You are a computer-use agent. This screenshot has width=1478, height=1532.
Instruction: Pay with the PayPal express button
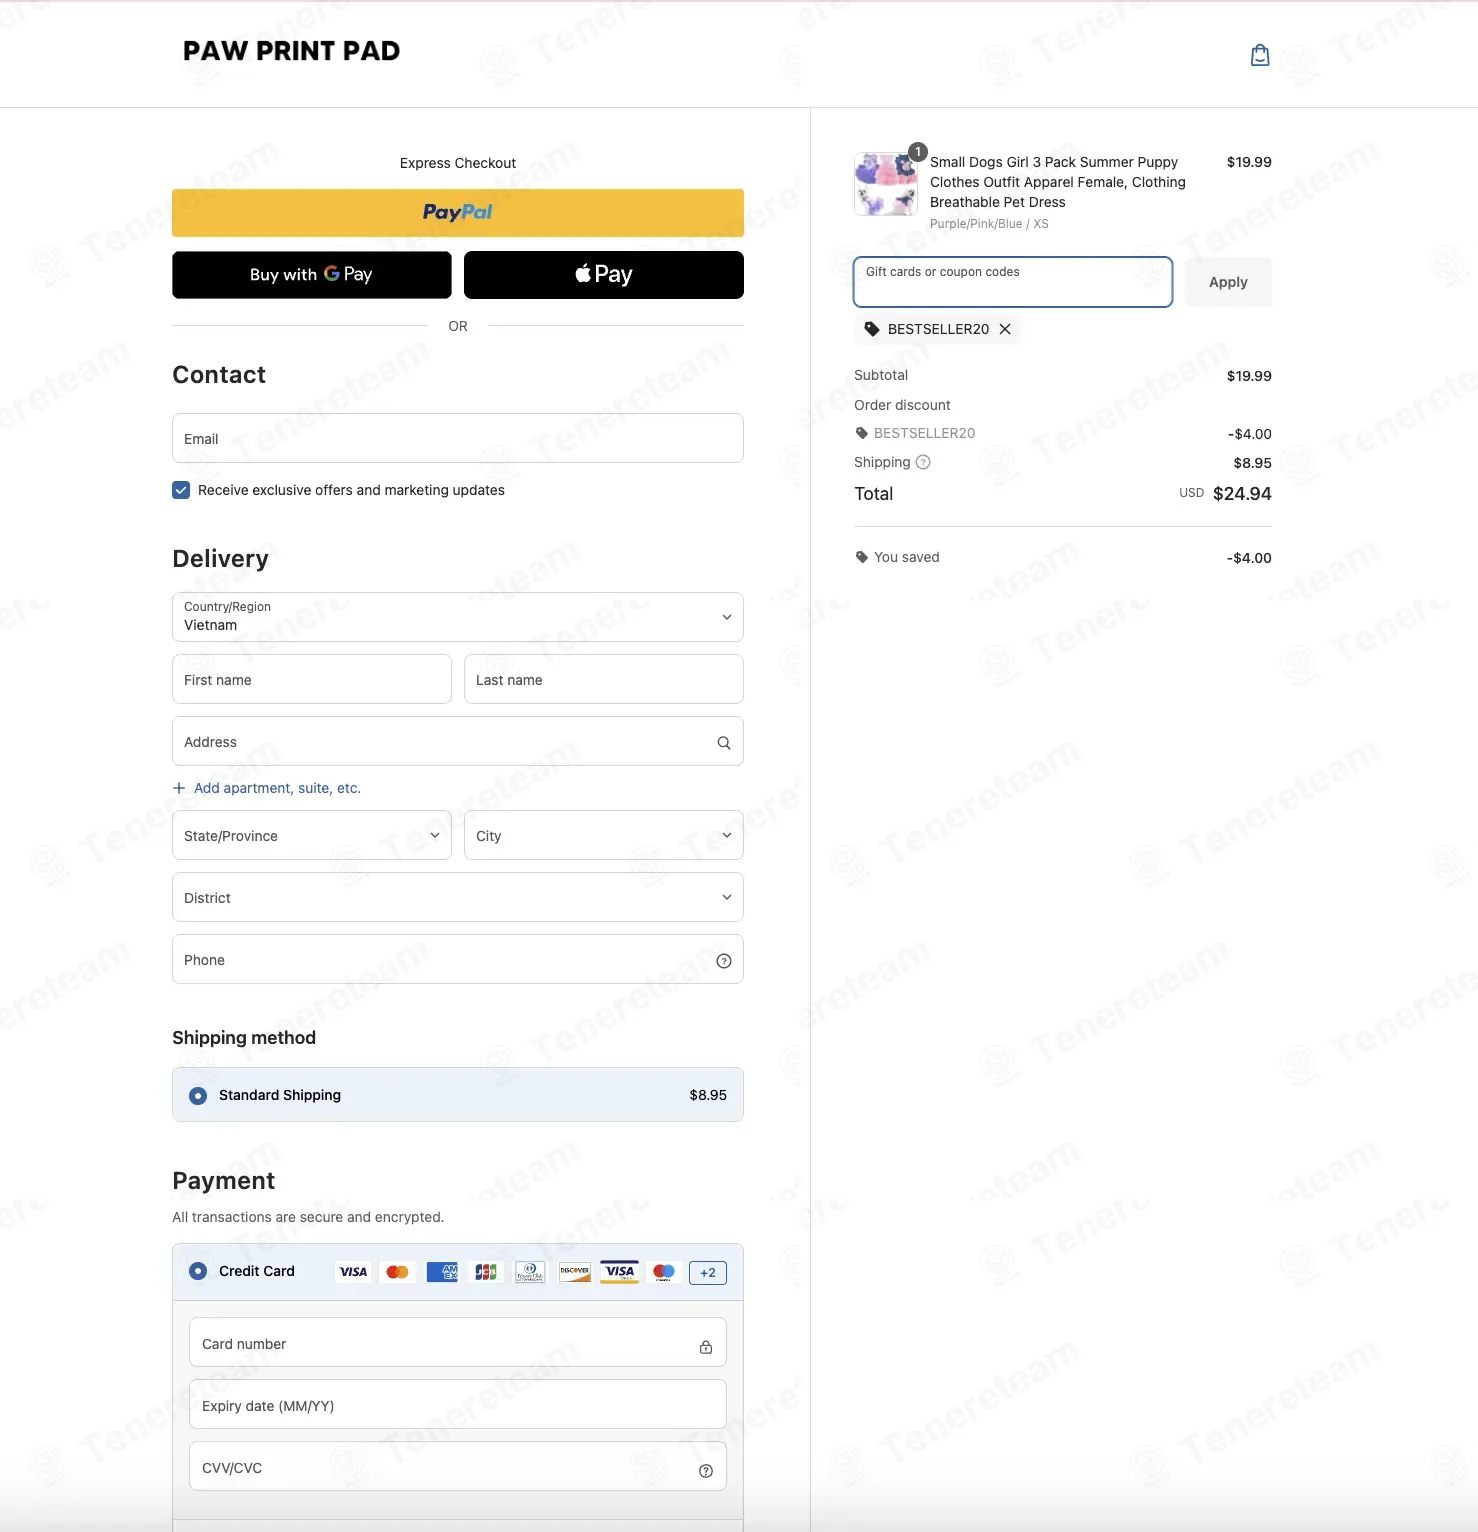458,213
